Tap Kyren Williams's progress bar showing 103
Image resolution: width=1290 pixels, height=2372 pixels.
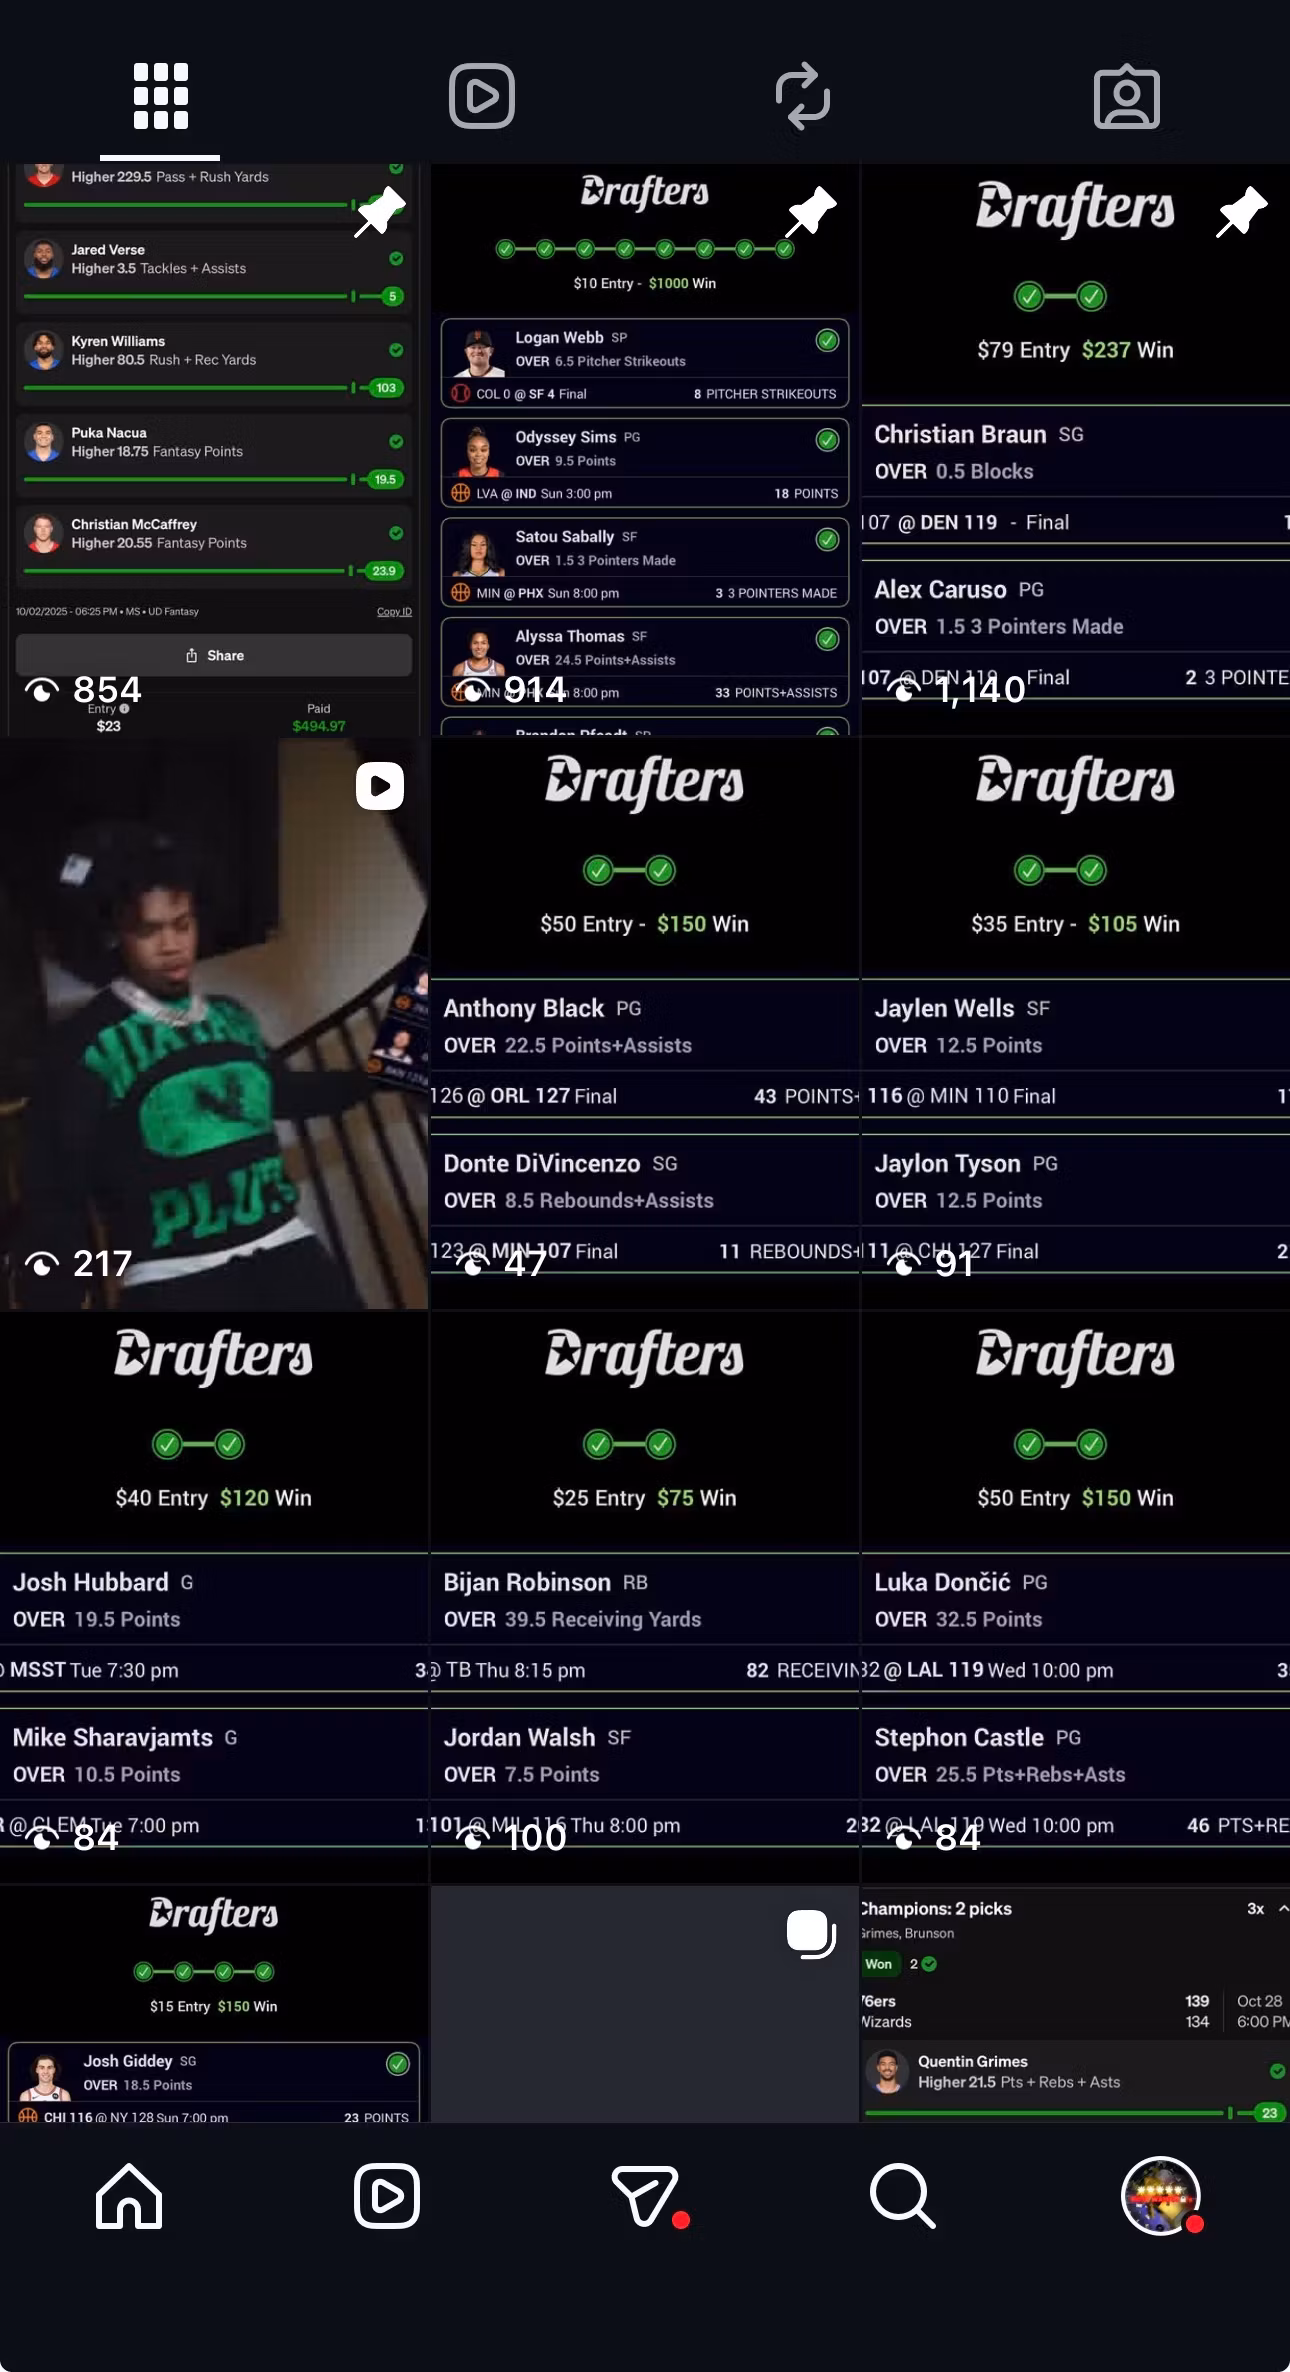tap(213, 388)
